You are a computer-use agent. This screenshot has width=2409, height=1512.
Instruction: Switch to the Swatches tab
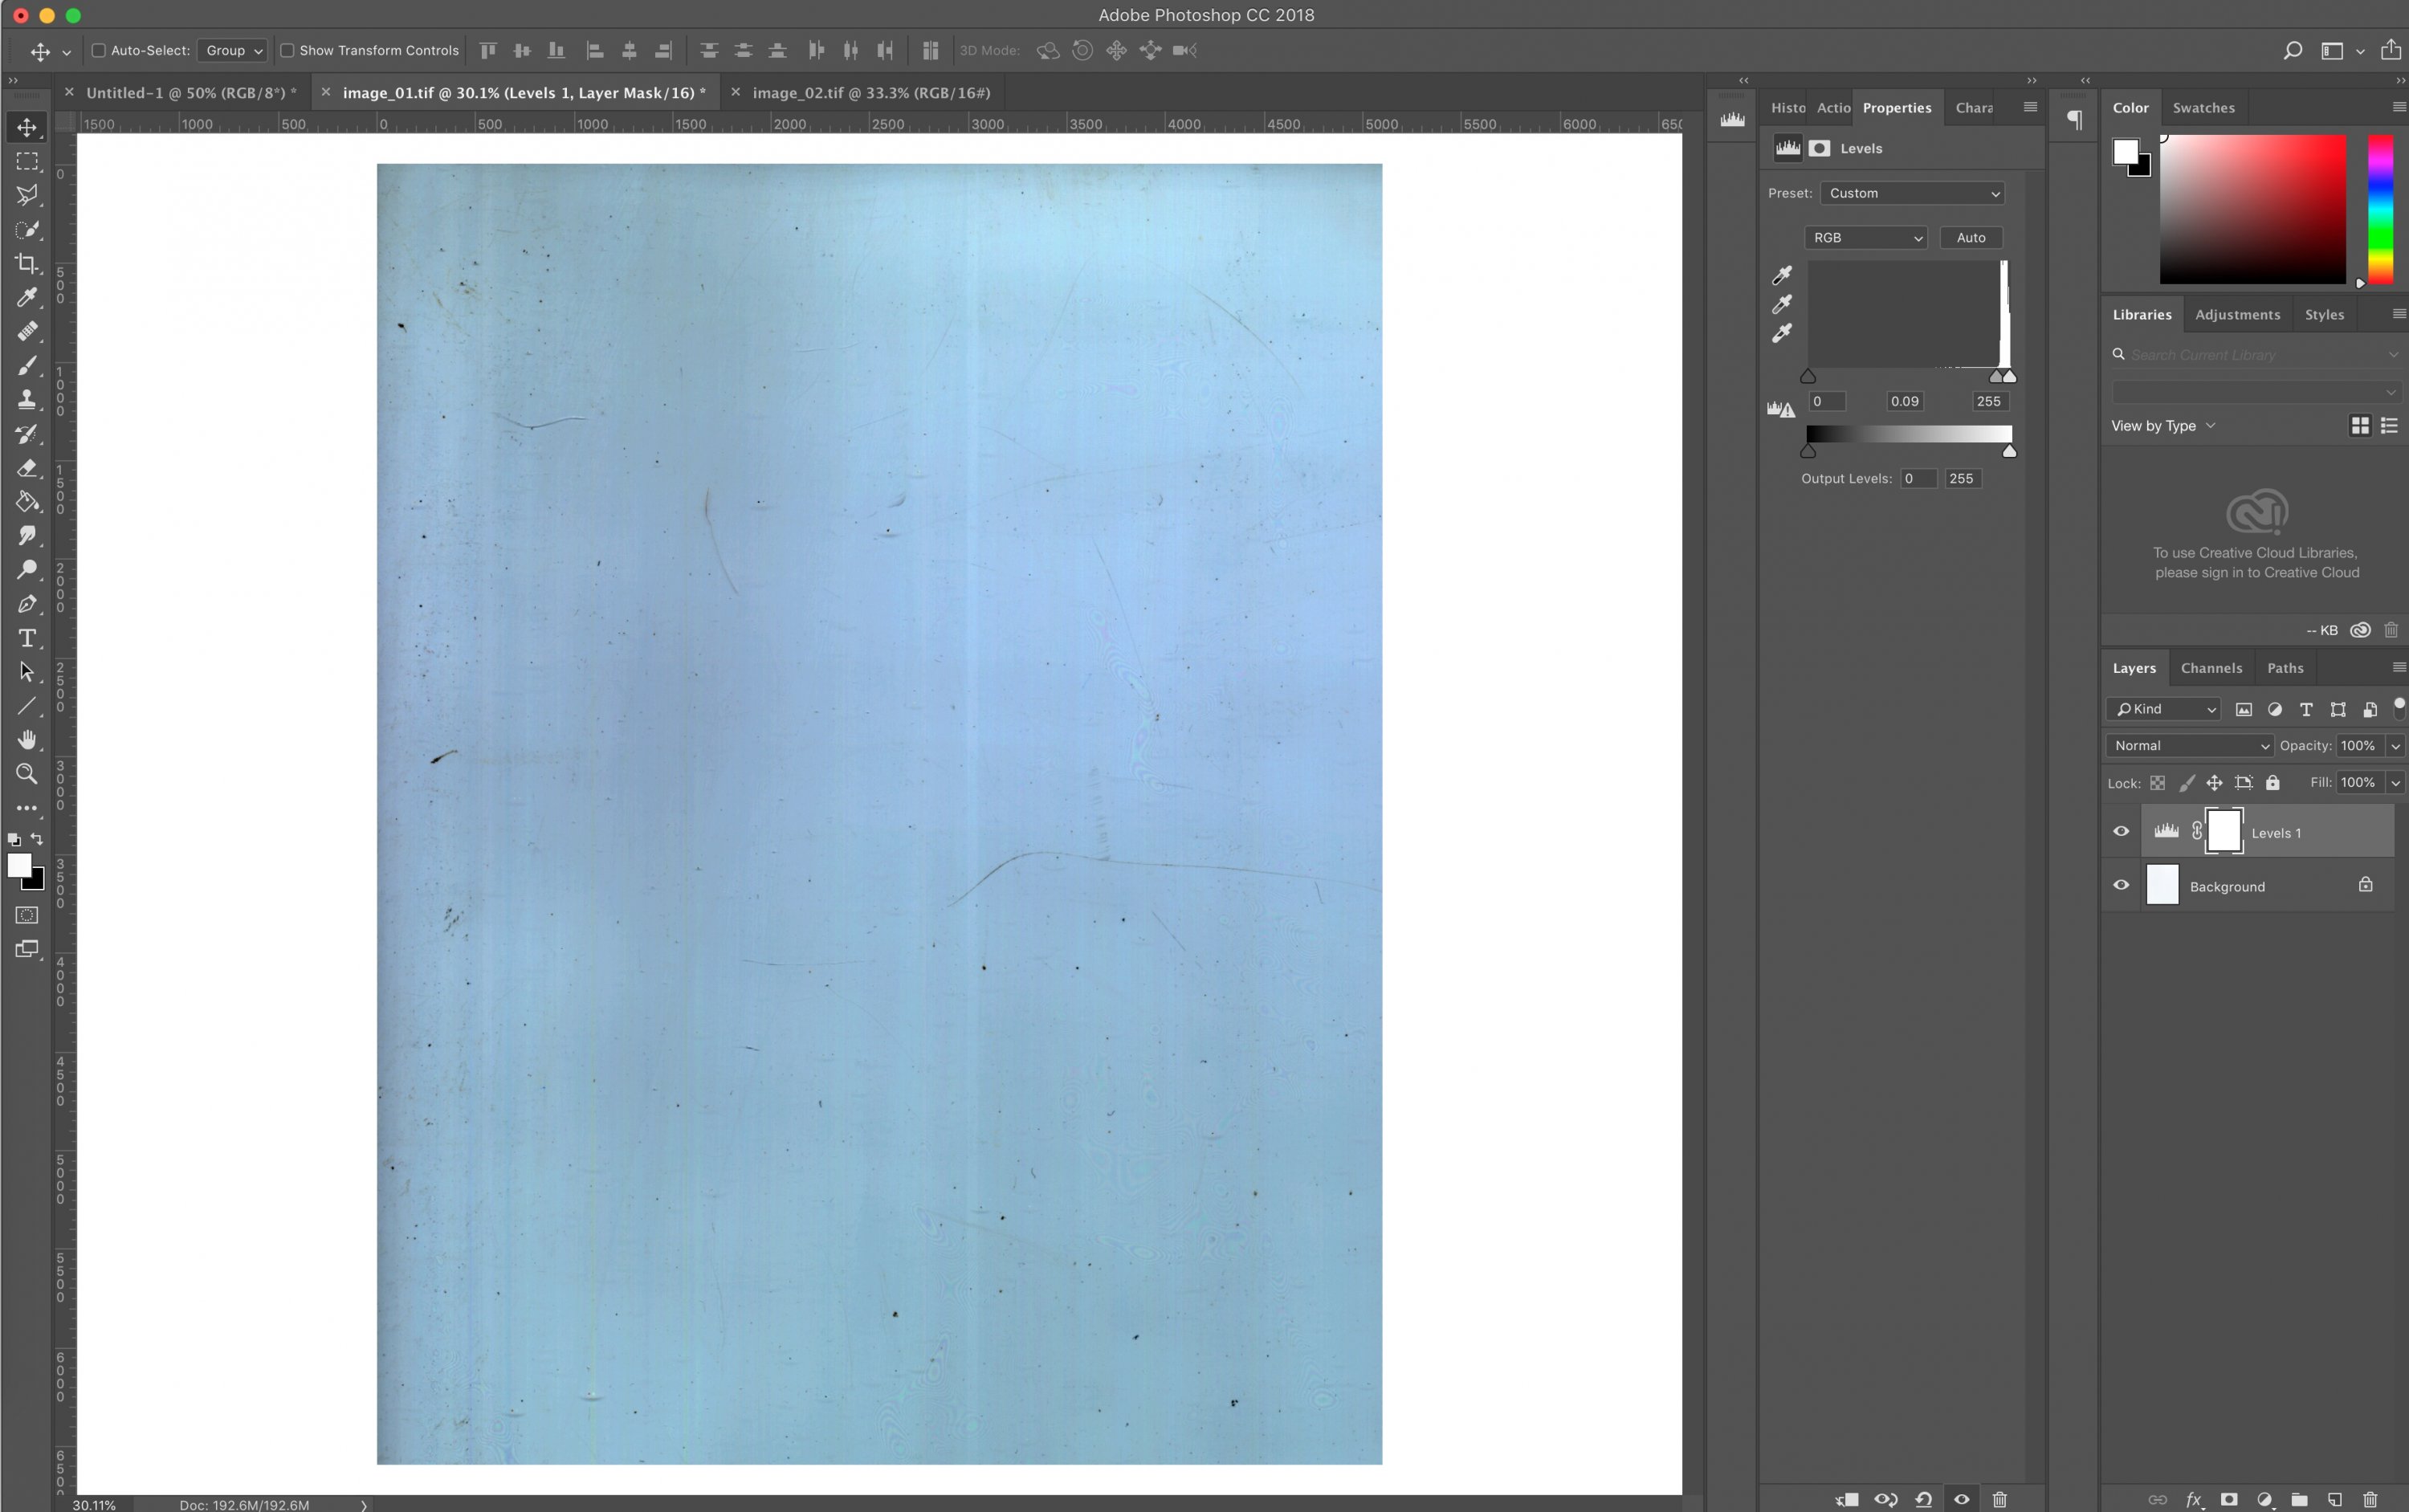point(2203,108)
